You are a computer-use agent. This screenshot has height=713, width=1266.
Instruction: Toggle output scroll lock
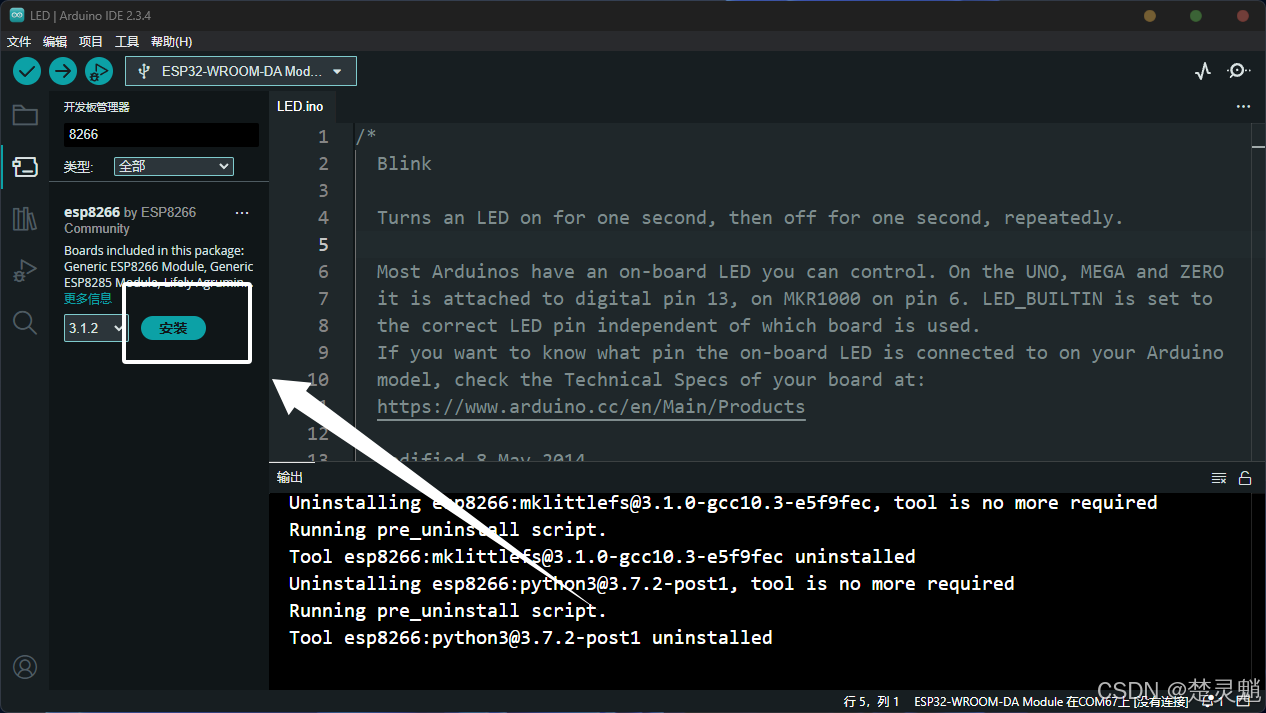click(1245, 478)
